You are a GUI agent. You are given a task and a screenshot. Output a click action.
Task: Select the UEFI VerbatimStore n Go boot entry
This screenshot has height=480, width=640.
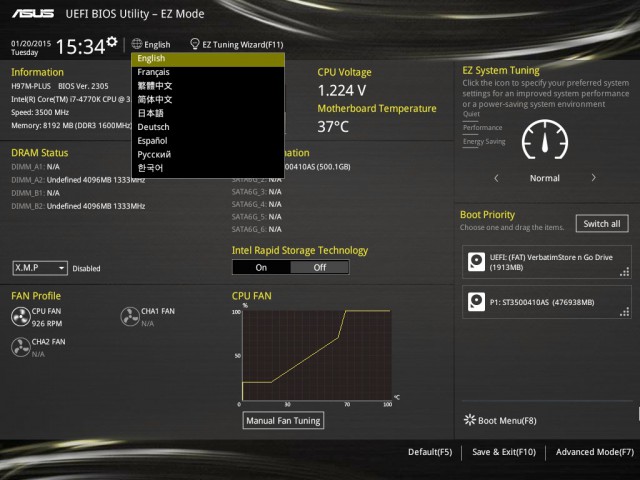[x=547, y=262]
